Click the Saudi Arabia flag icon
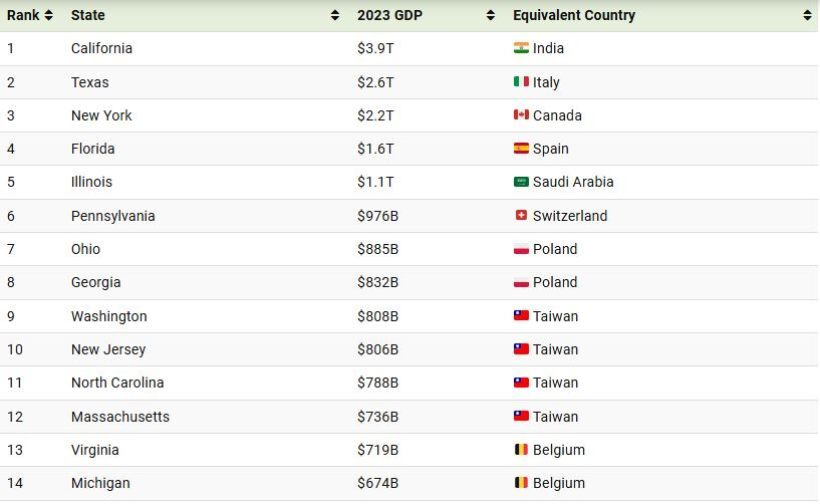Image resolution: width=820 pixels, height=504 pixels. coord(521,182)
